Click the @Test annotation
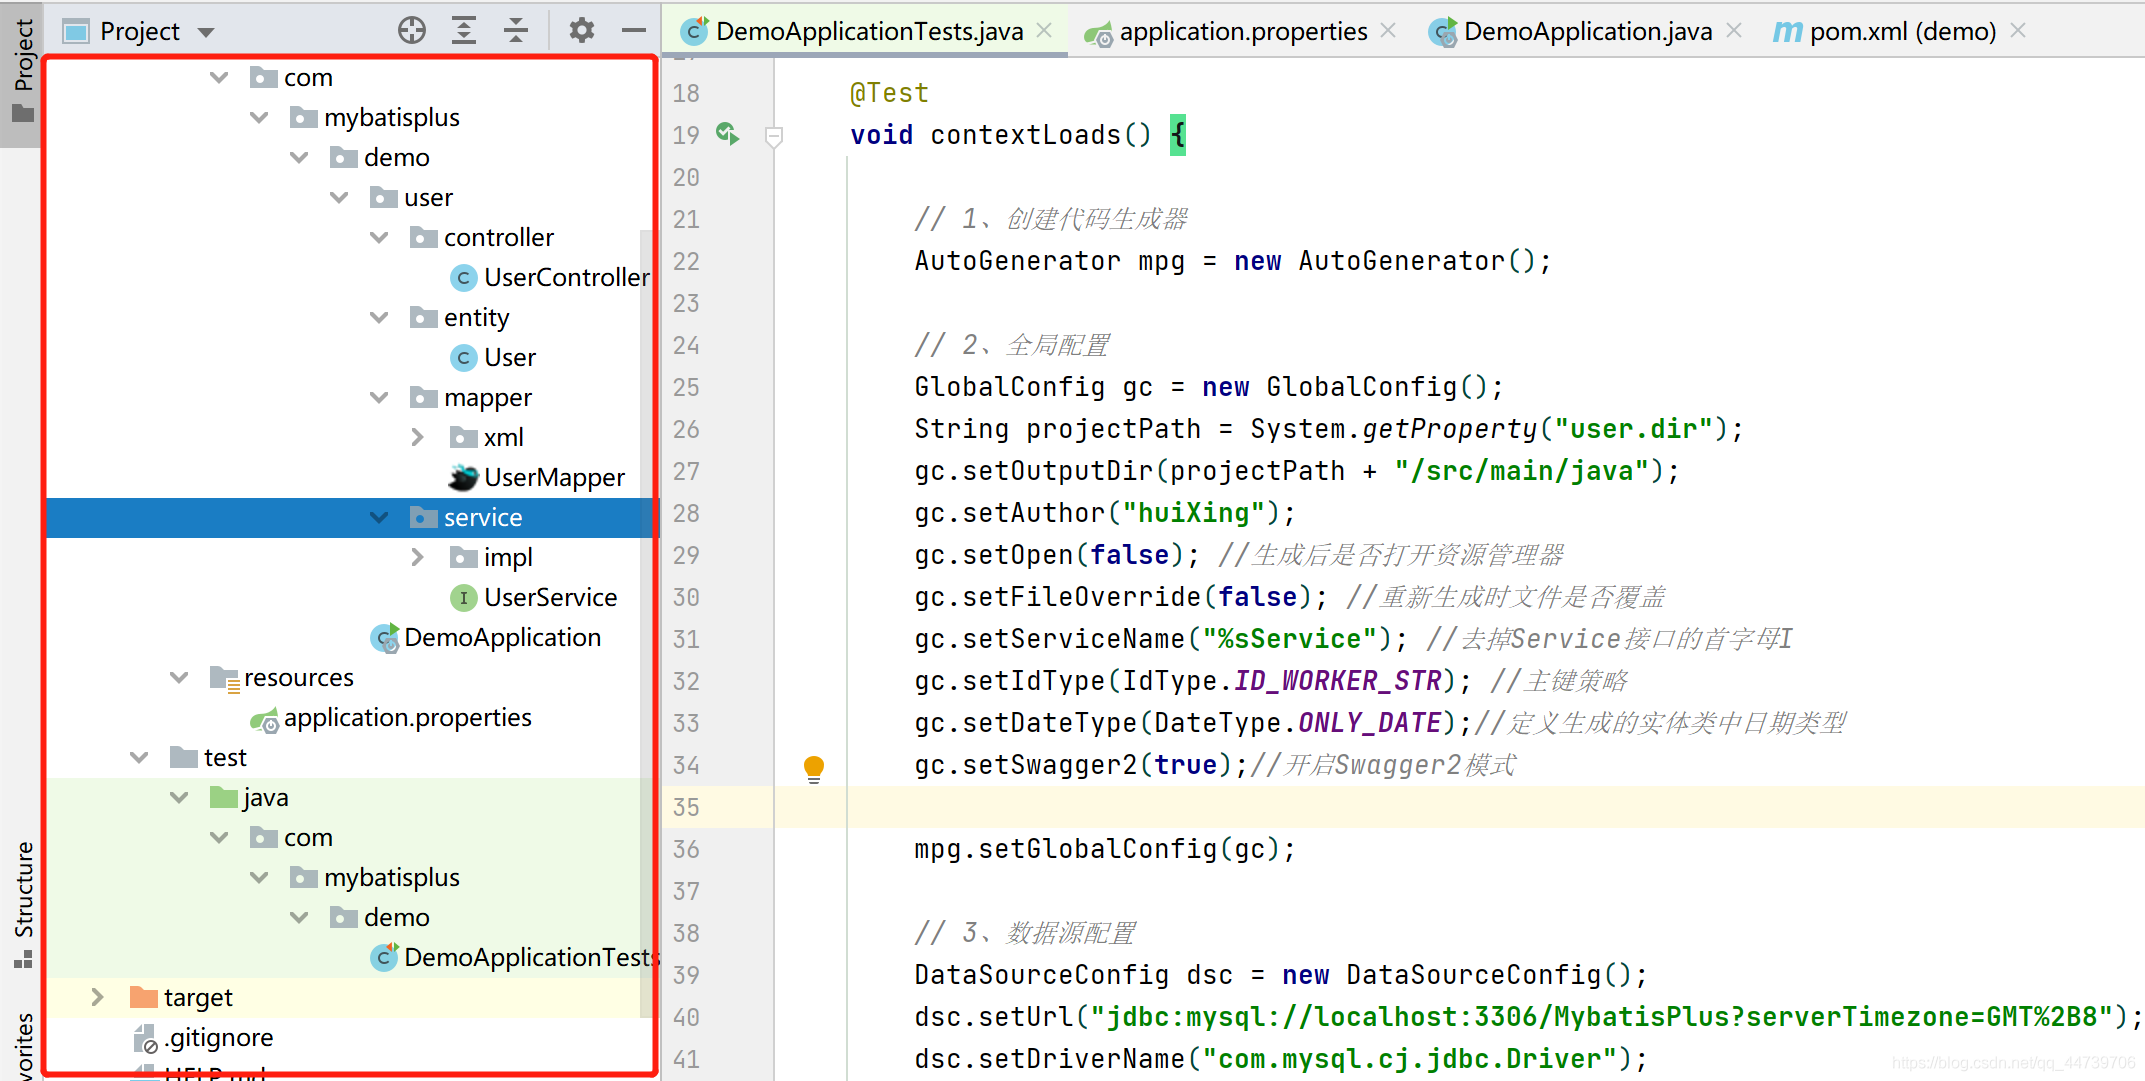2145x1081 pixels. (889, 93)
